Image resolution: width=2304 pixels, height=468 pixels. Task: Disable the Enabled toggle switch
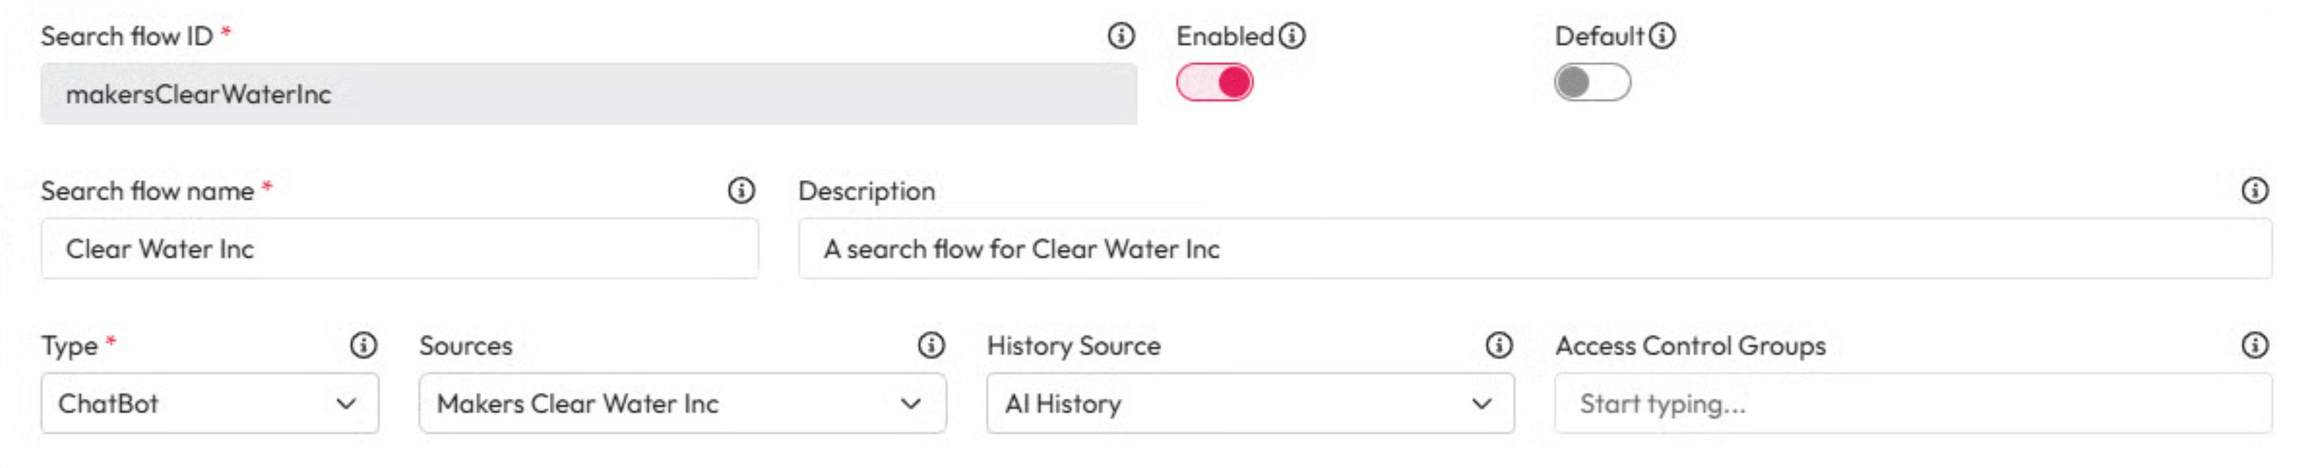point(1215,83)
